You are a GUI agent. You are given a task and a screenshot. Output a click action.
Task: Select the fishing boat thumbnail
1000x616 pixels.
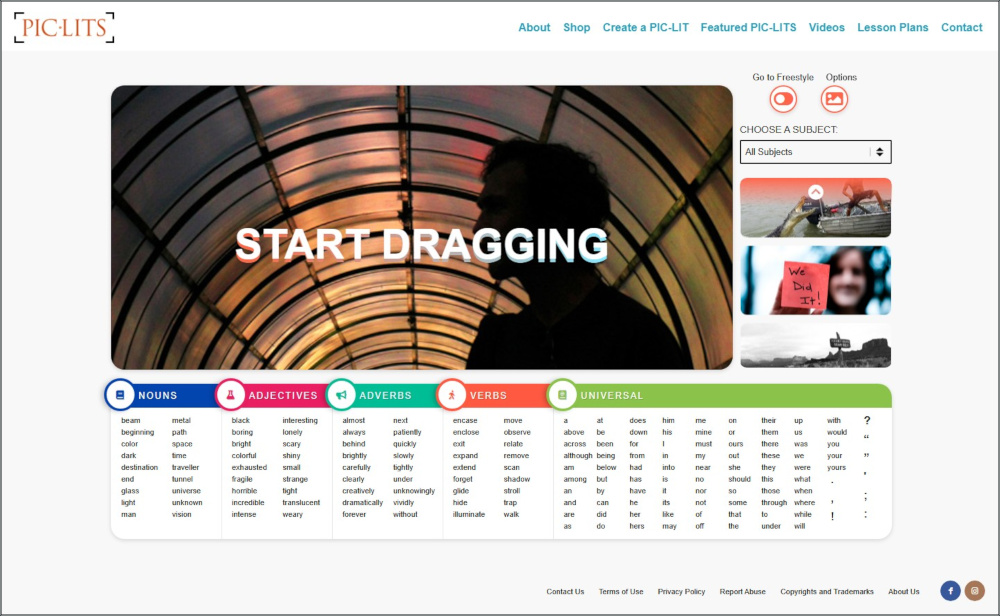(x=815, y=208)
